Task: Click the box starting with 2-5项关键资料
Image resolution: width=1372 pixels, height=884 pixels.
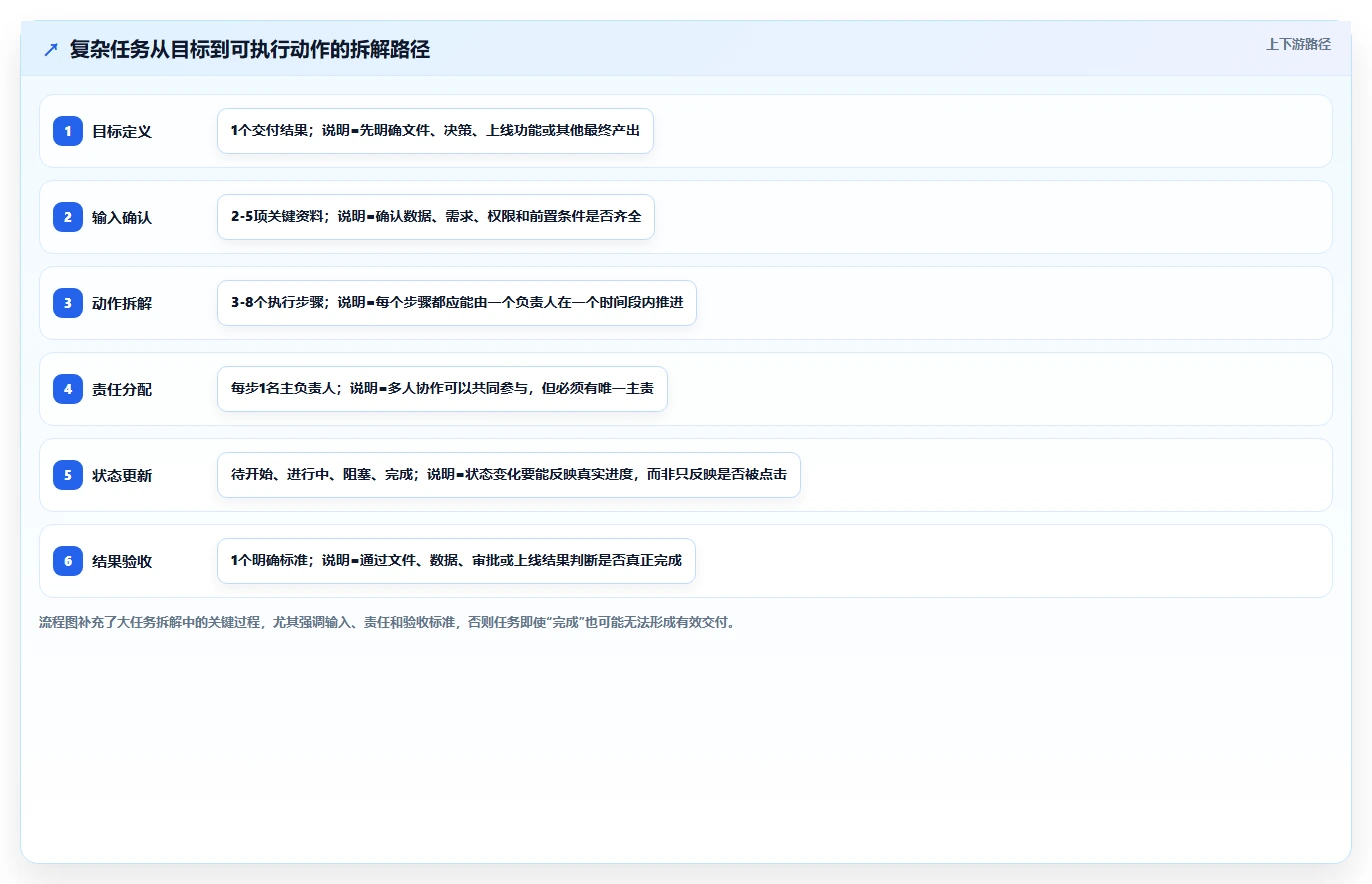Action: [x=436, y=217]
